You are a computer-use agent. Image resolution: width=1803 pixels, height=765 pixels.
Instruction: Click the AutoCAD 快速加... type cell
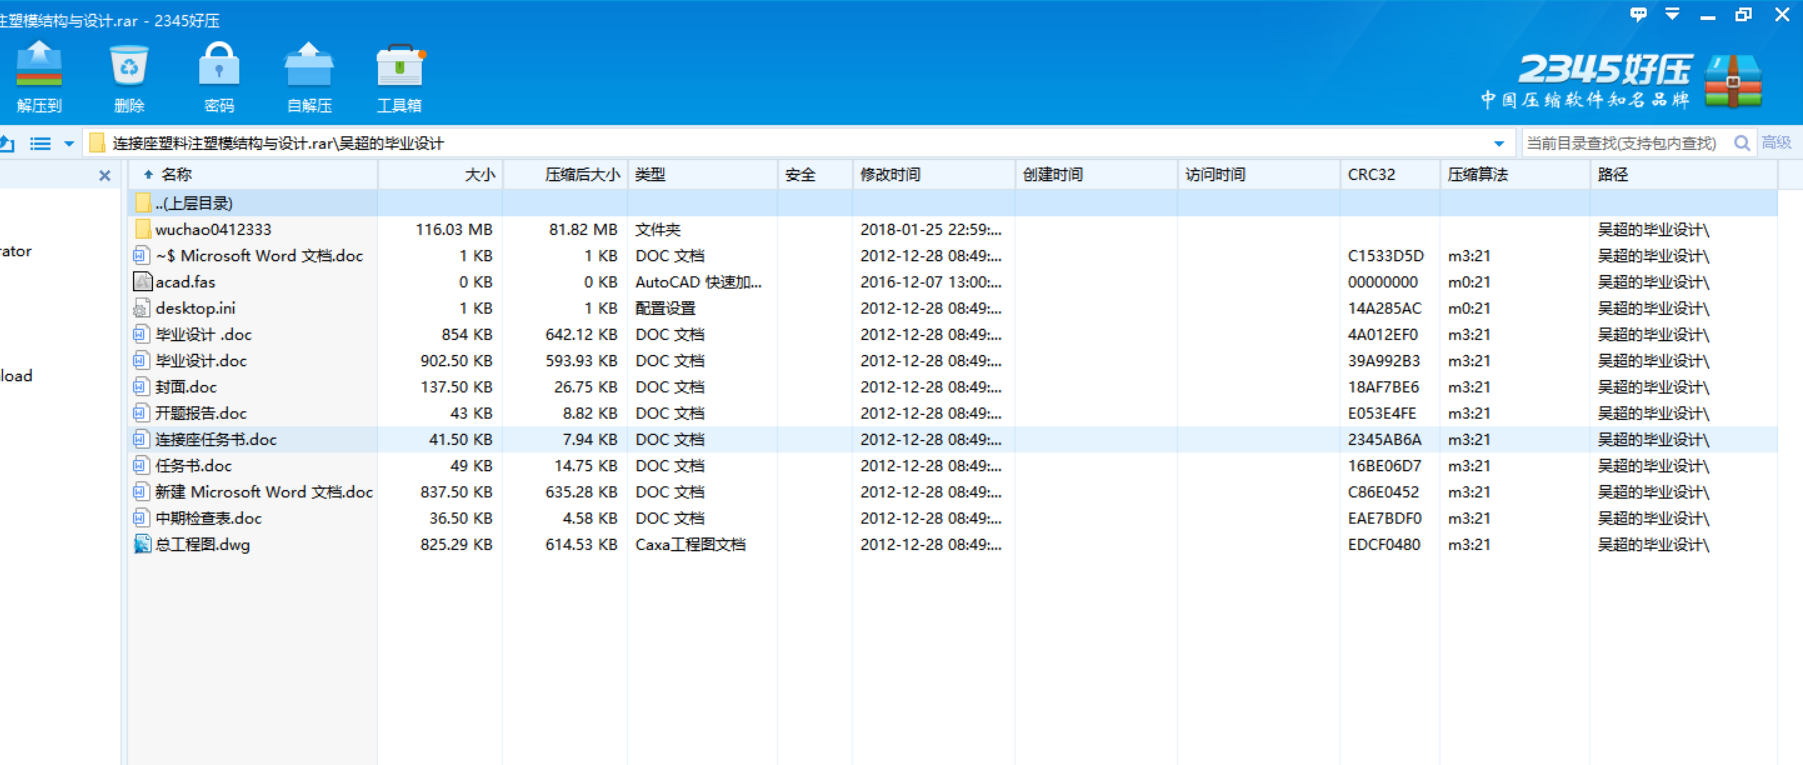tap(698, 282)
